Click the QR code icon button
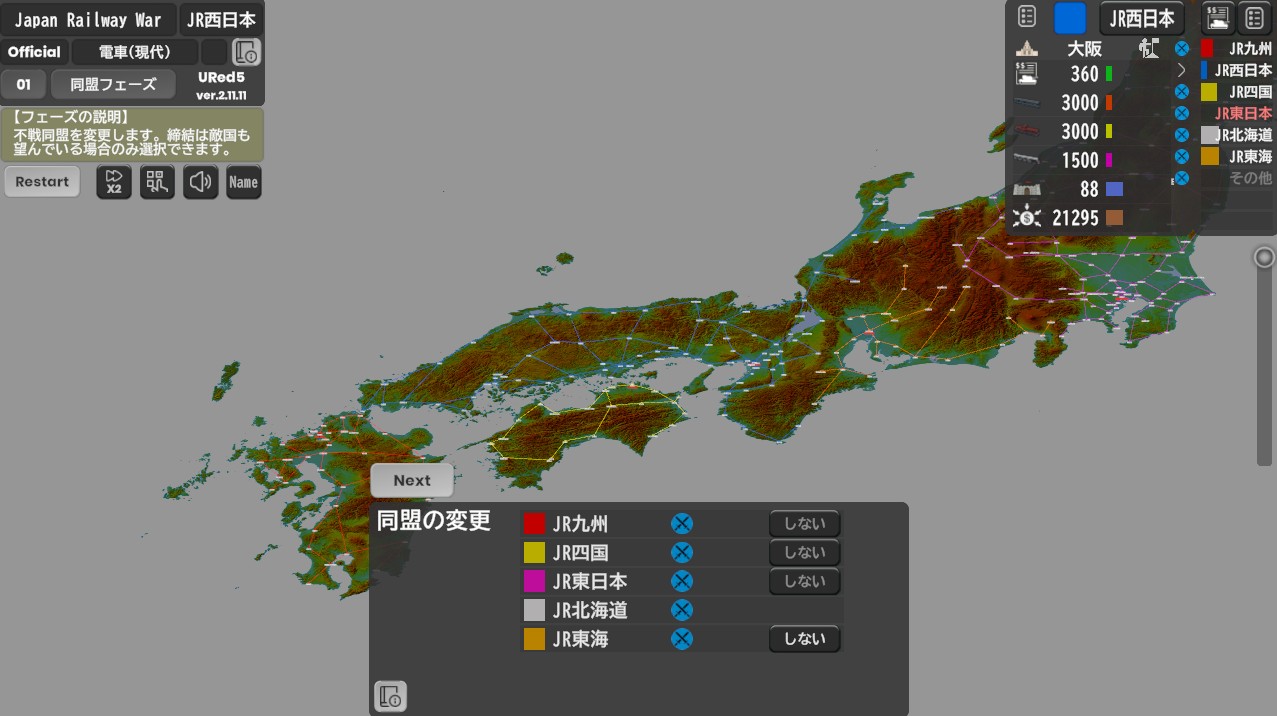 click(157, 182)
